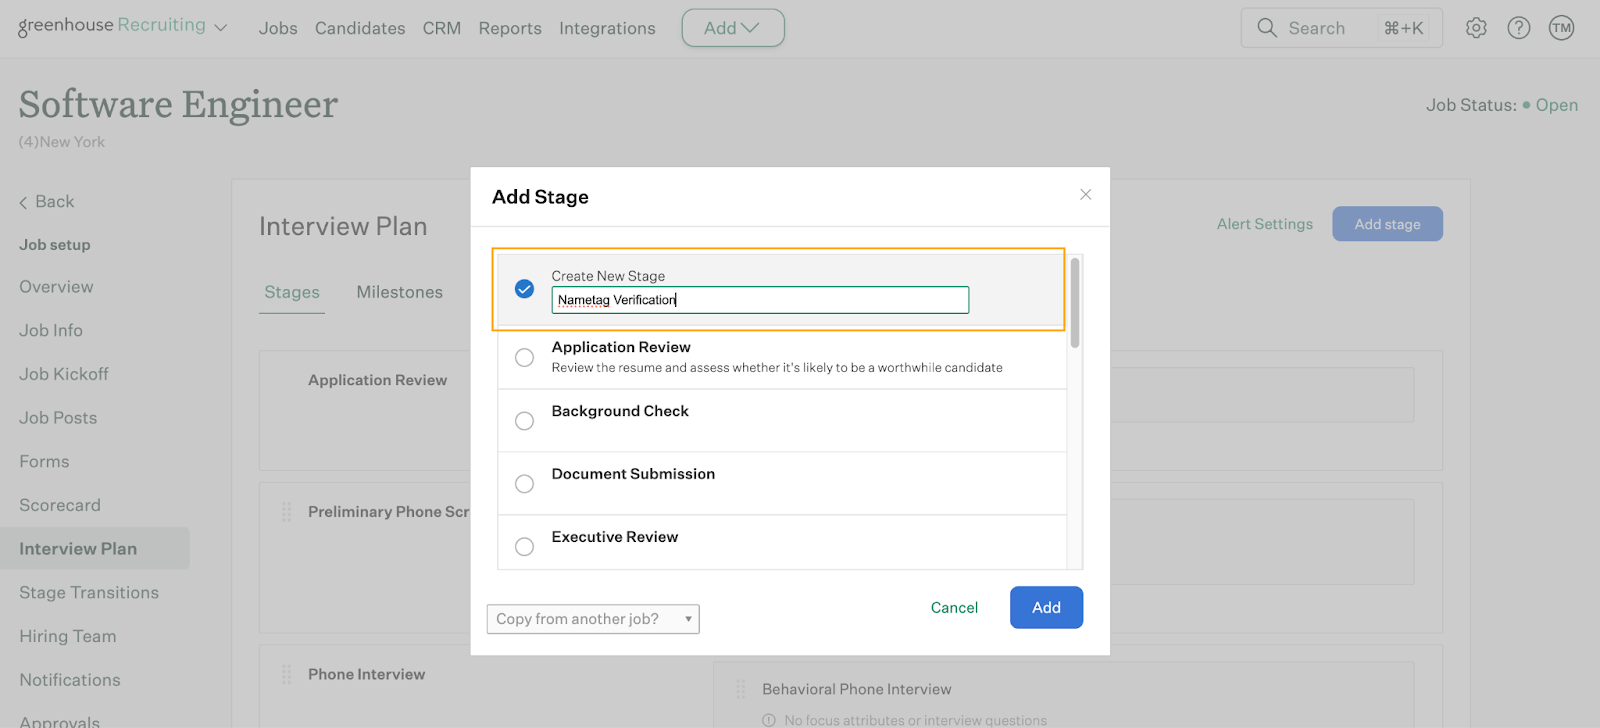Switch to the Milestones tab
Screen dimensions: 1600x728
pyautogui.click(x=399, y=292)
